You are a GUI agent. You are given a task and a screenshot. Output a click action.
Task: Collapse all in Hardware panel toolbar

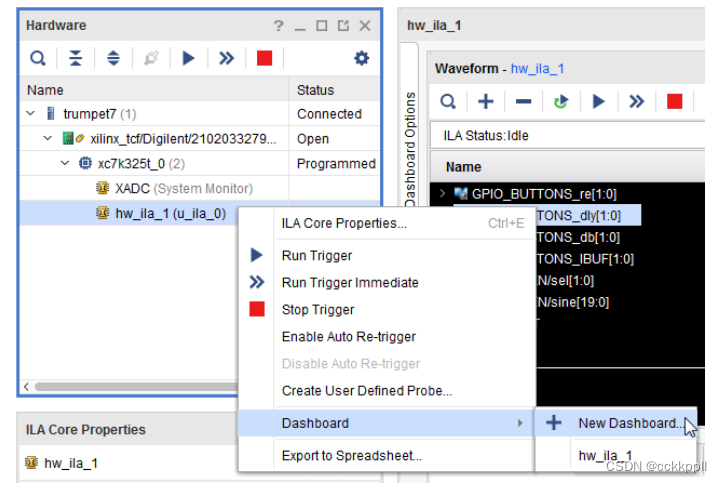[x=76, y=58]
